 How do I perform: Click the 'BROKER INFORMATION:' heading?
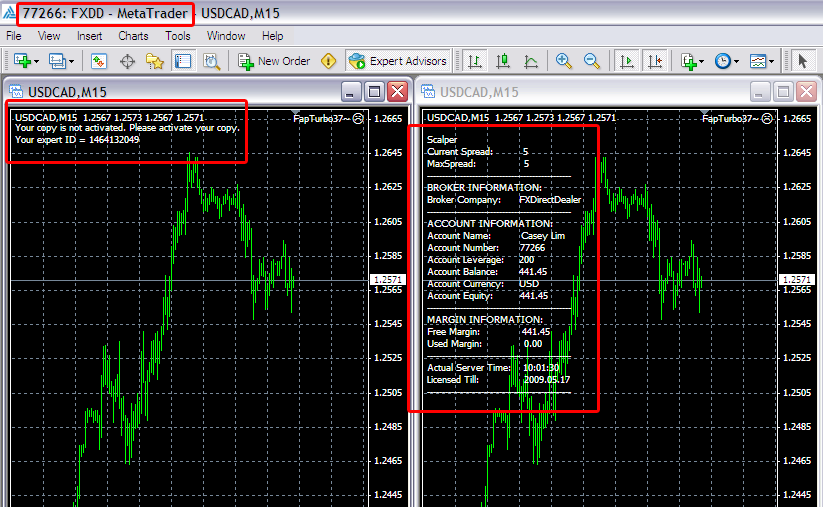484,187
